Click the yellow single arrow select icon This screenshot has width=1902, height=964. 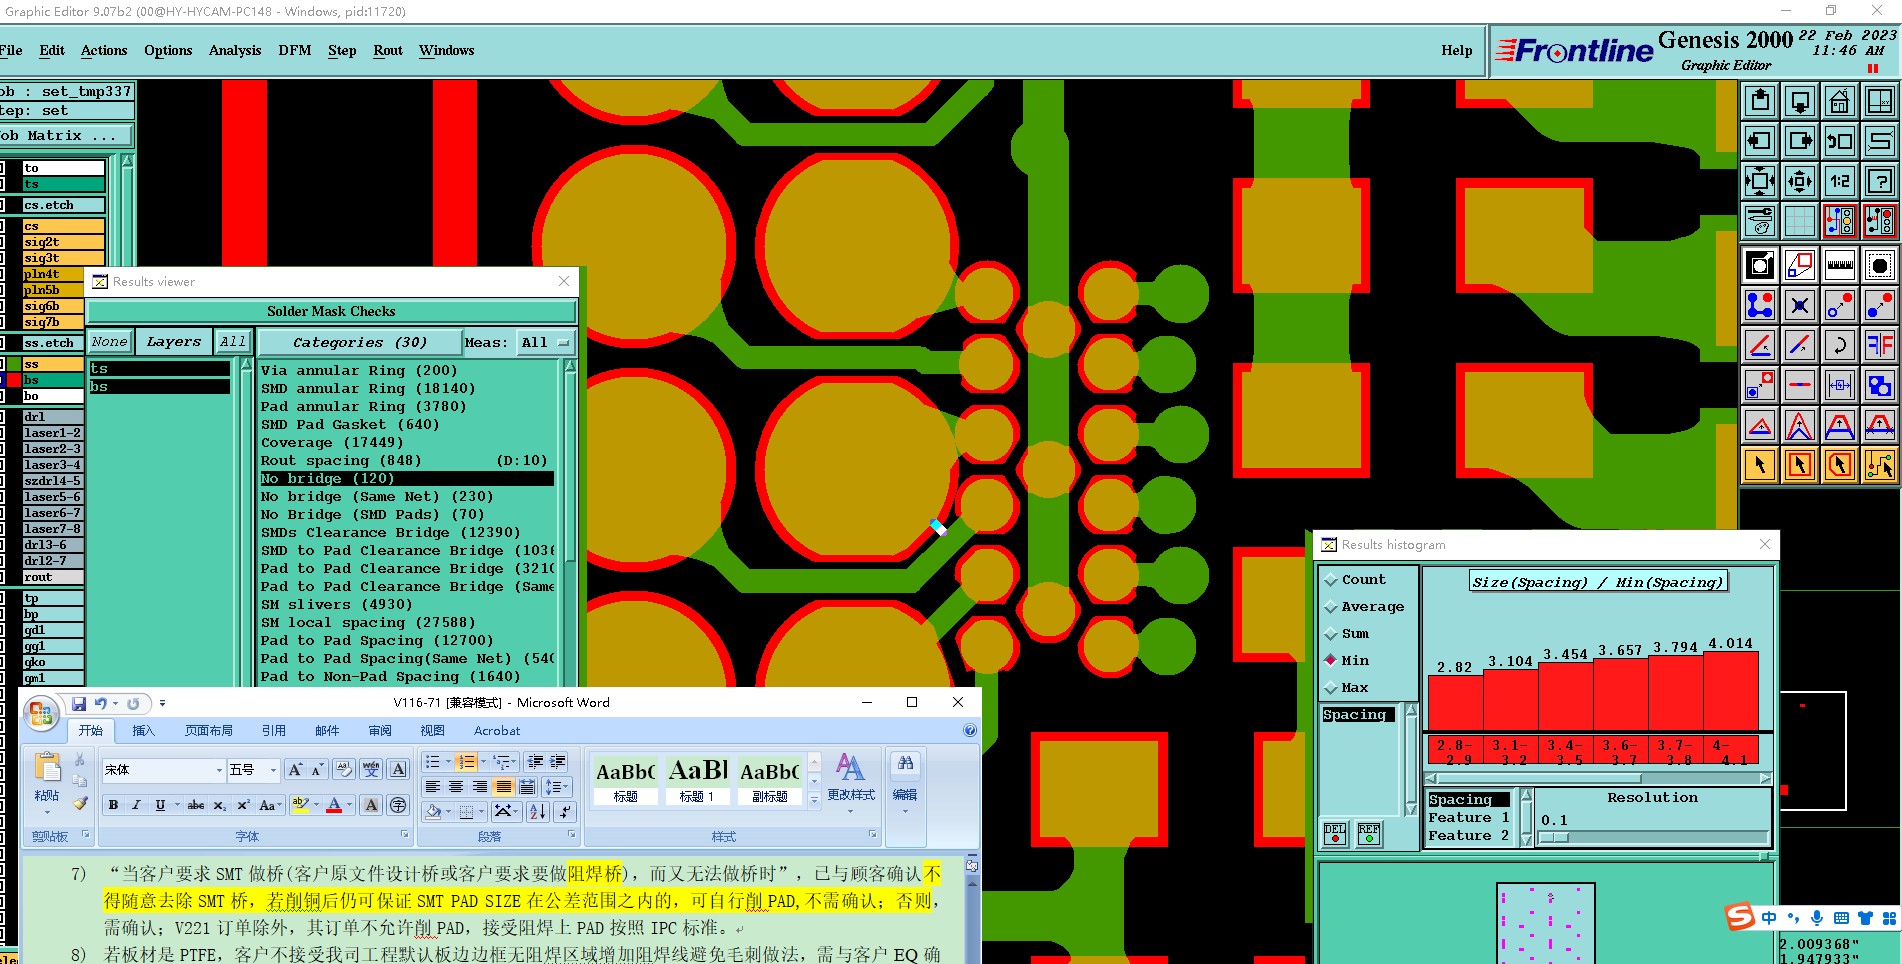coord(1760,465)
